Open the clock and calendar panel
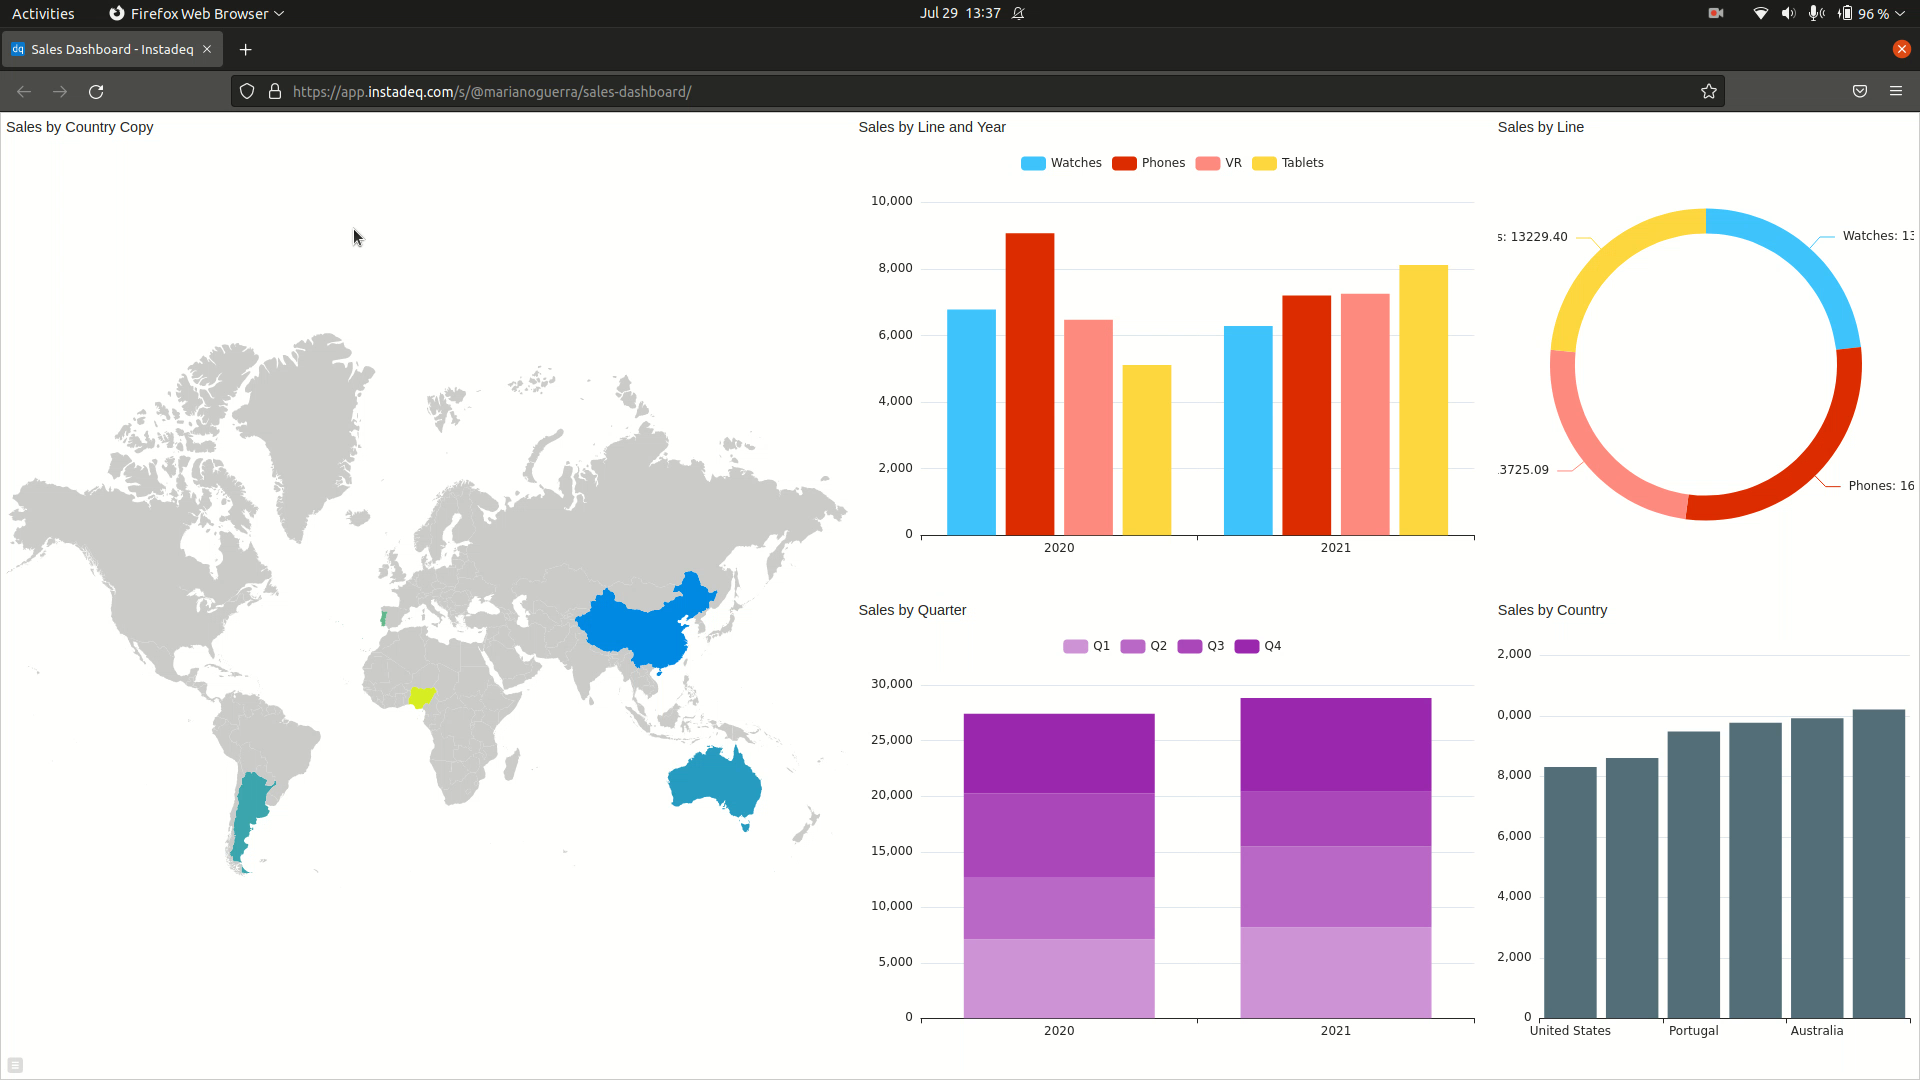Viewport: 1920px width, 1080px height. pos(960,13)
